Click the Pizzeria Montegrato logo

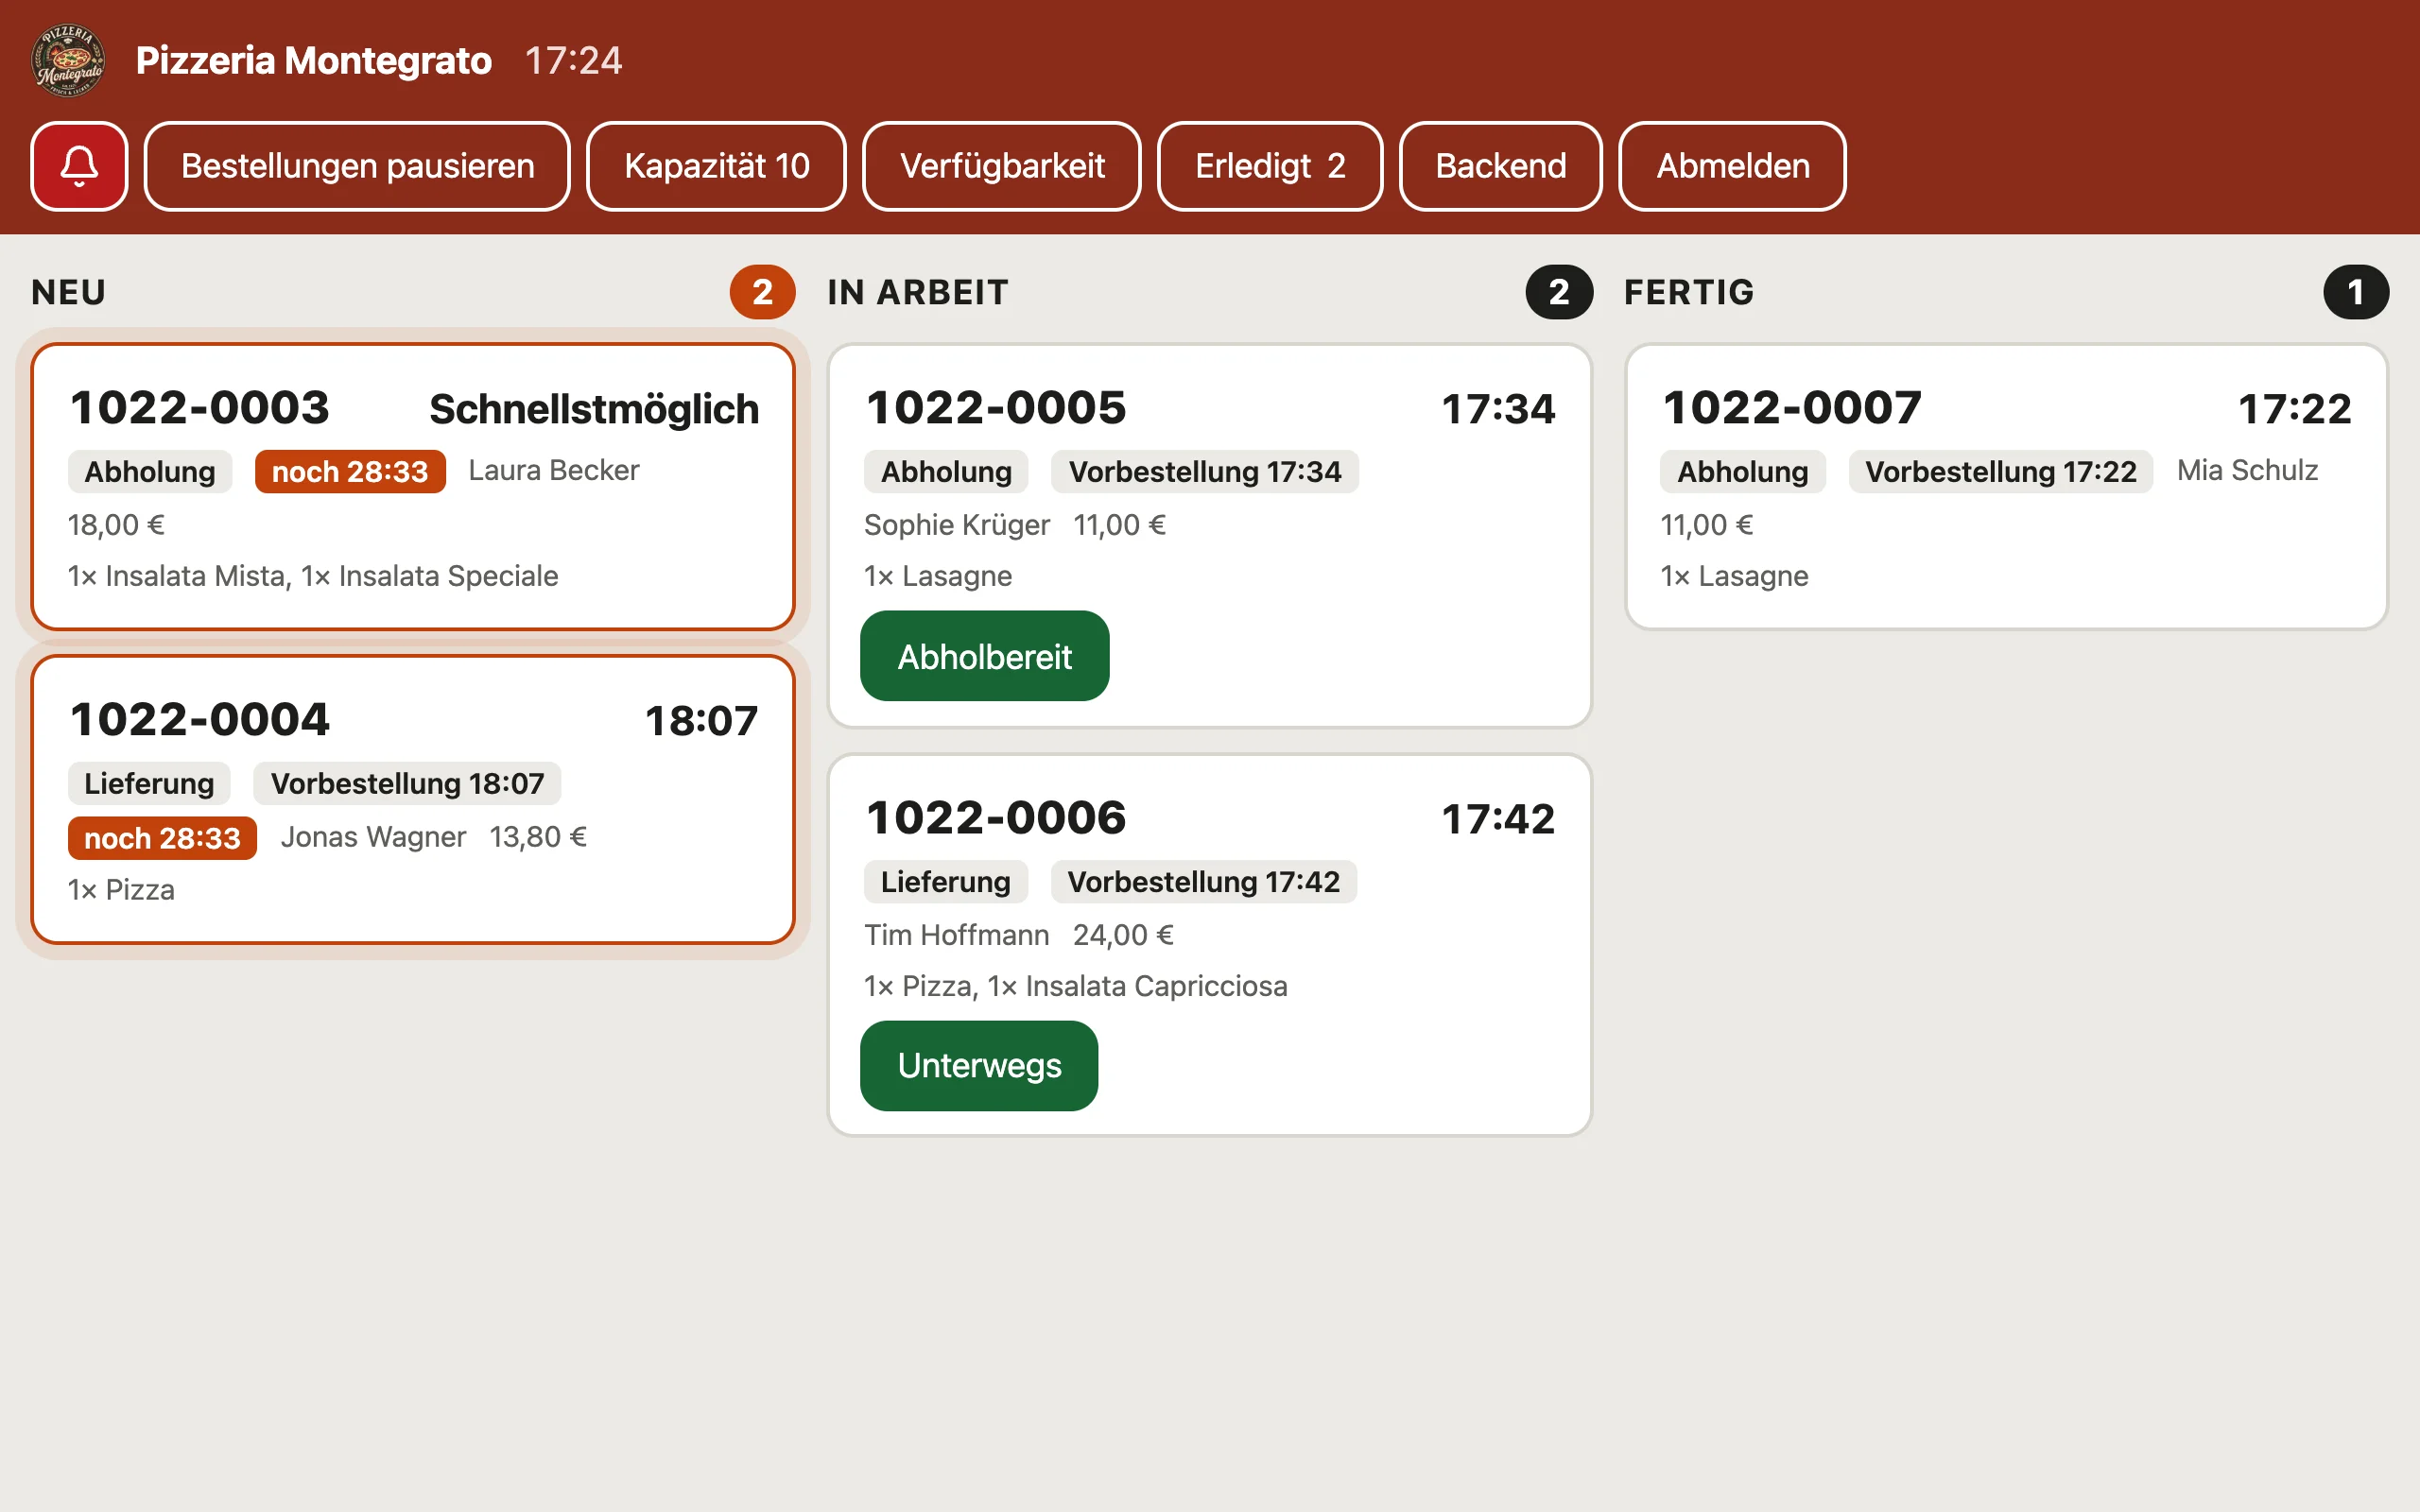[x=69, y=60]
